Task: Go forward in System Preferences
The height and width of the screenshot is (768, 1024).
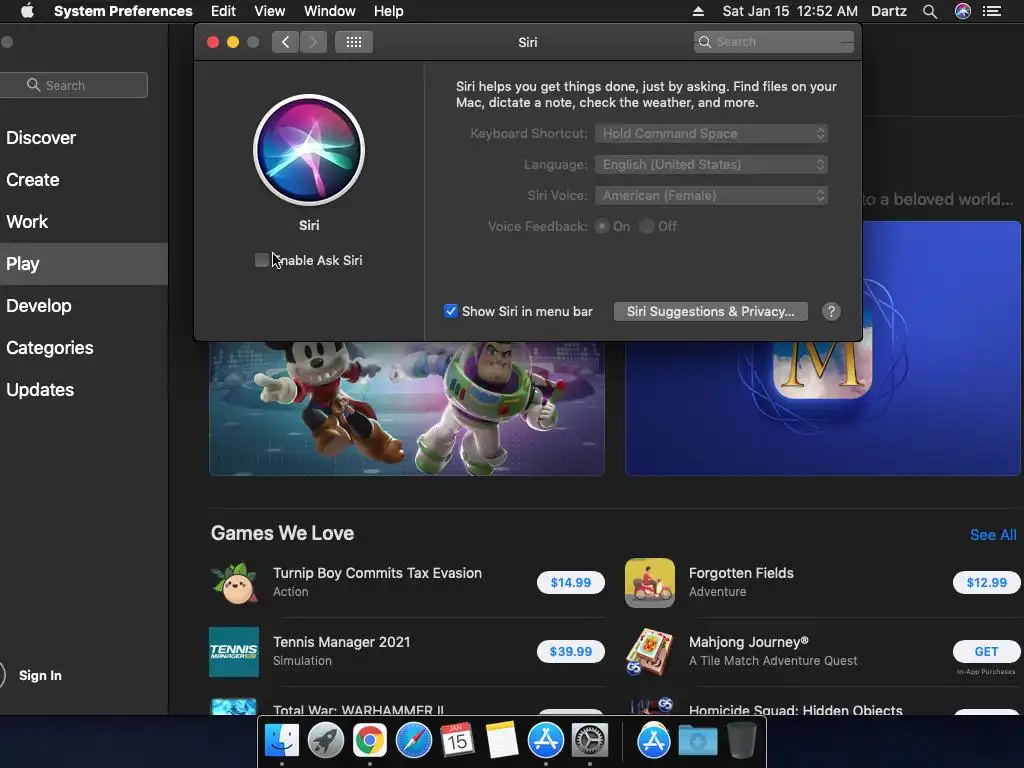Action: point(313,42)
